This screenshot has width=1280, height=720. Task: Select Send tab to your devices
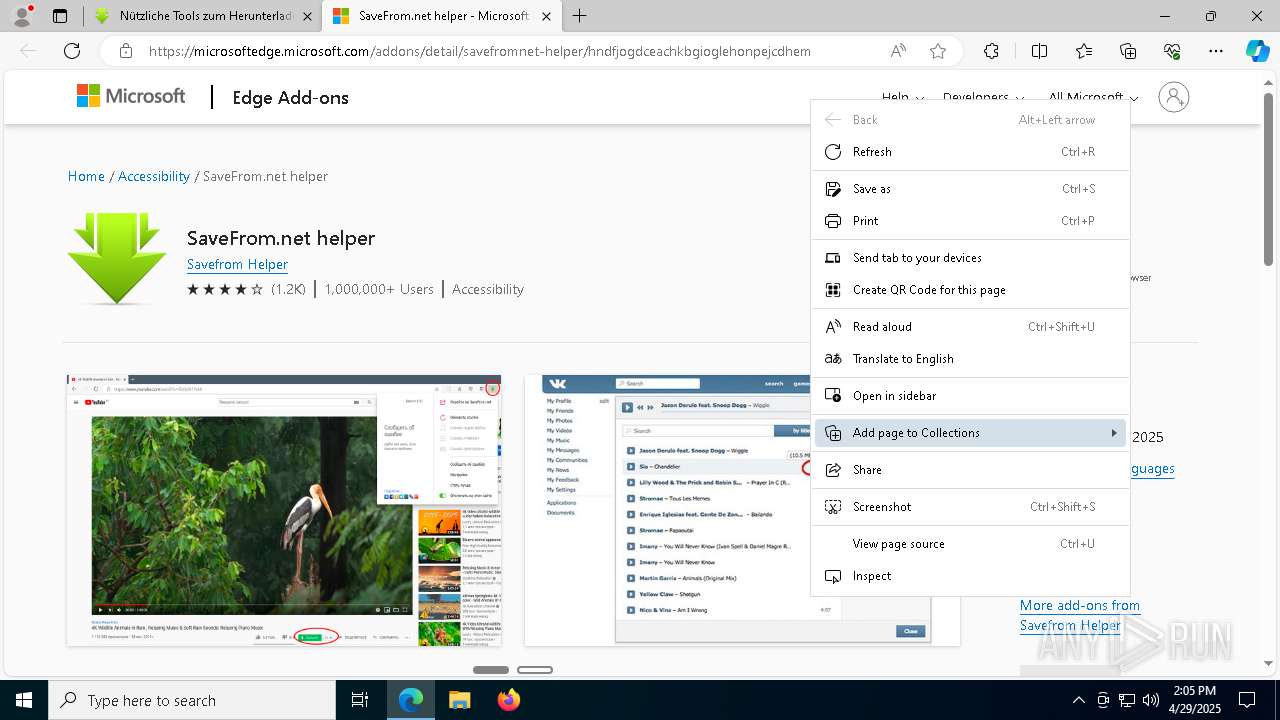click(970, 258)
